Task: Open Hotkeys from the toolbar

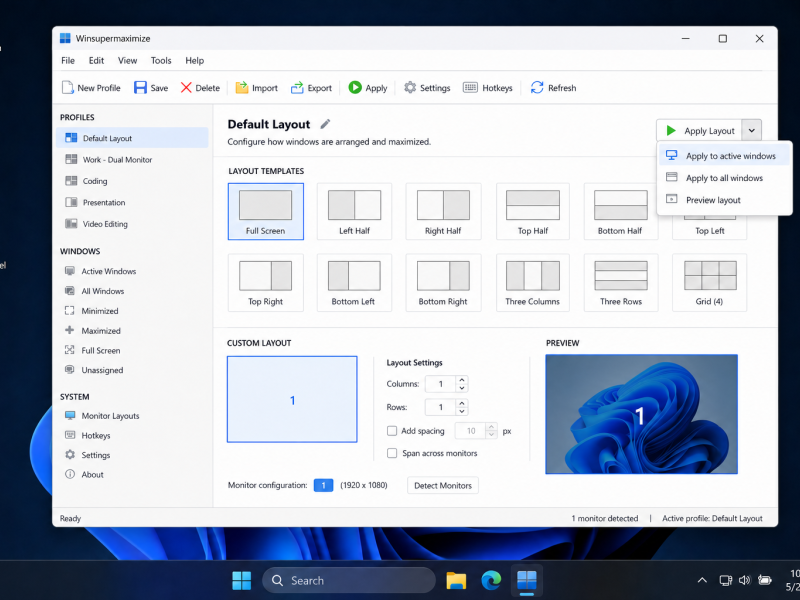Action: pyautogui.click(x=488, y=88)
